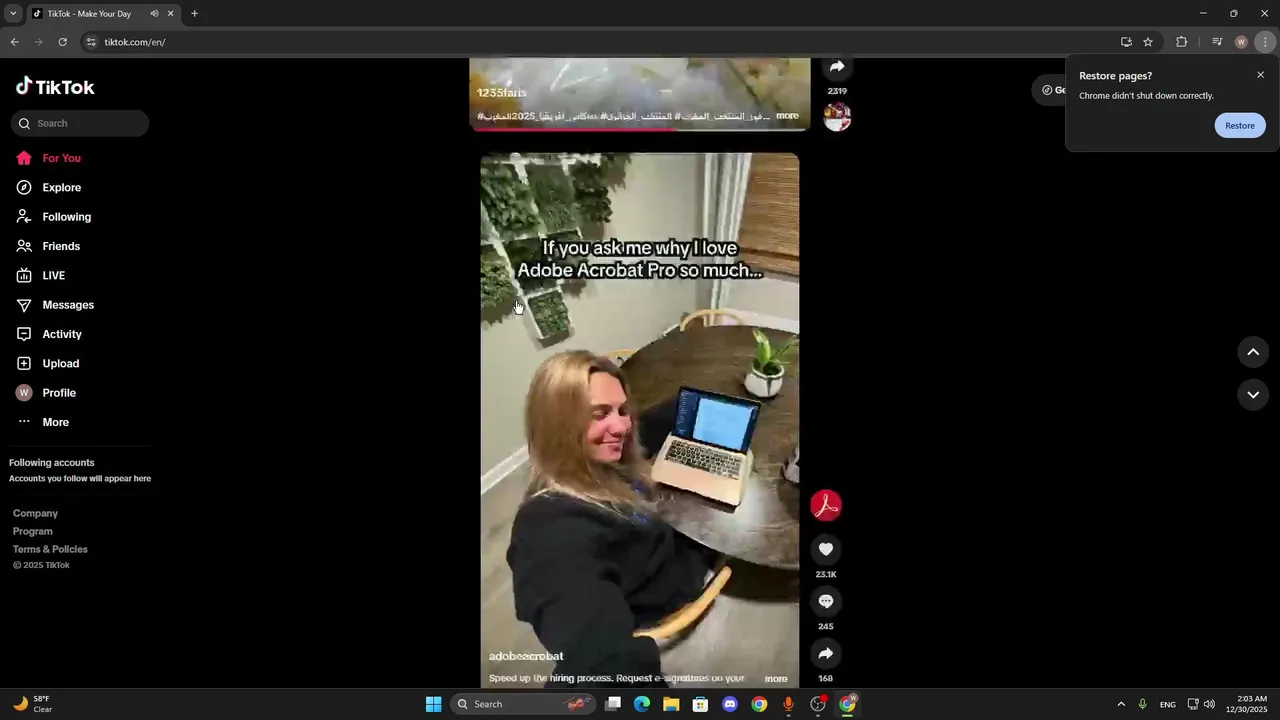Screen dimensions: 1280x720
Task: Bookmark this page with the star icon
Action: tap(1148, 42)
